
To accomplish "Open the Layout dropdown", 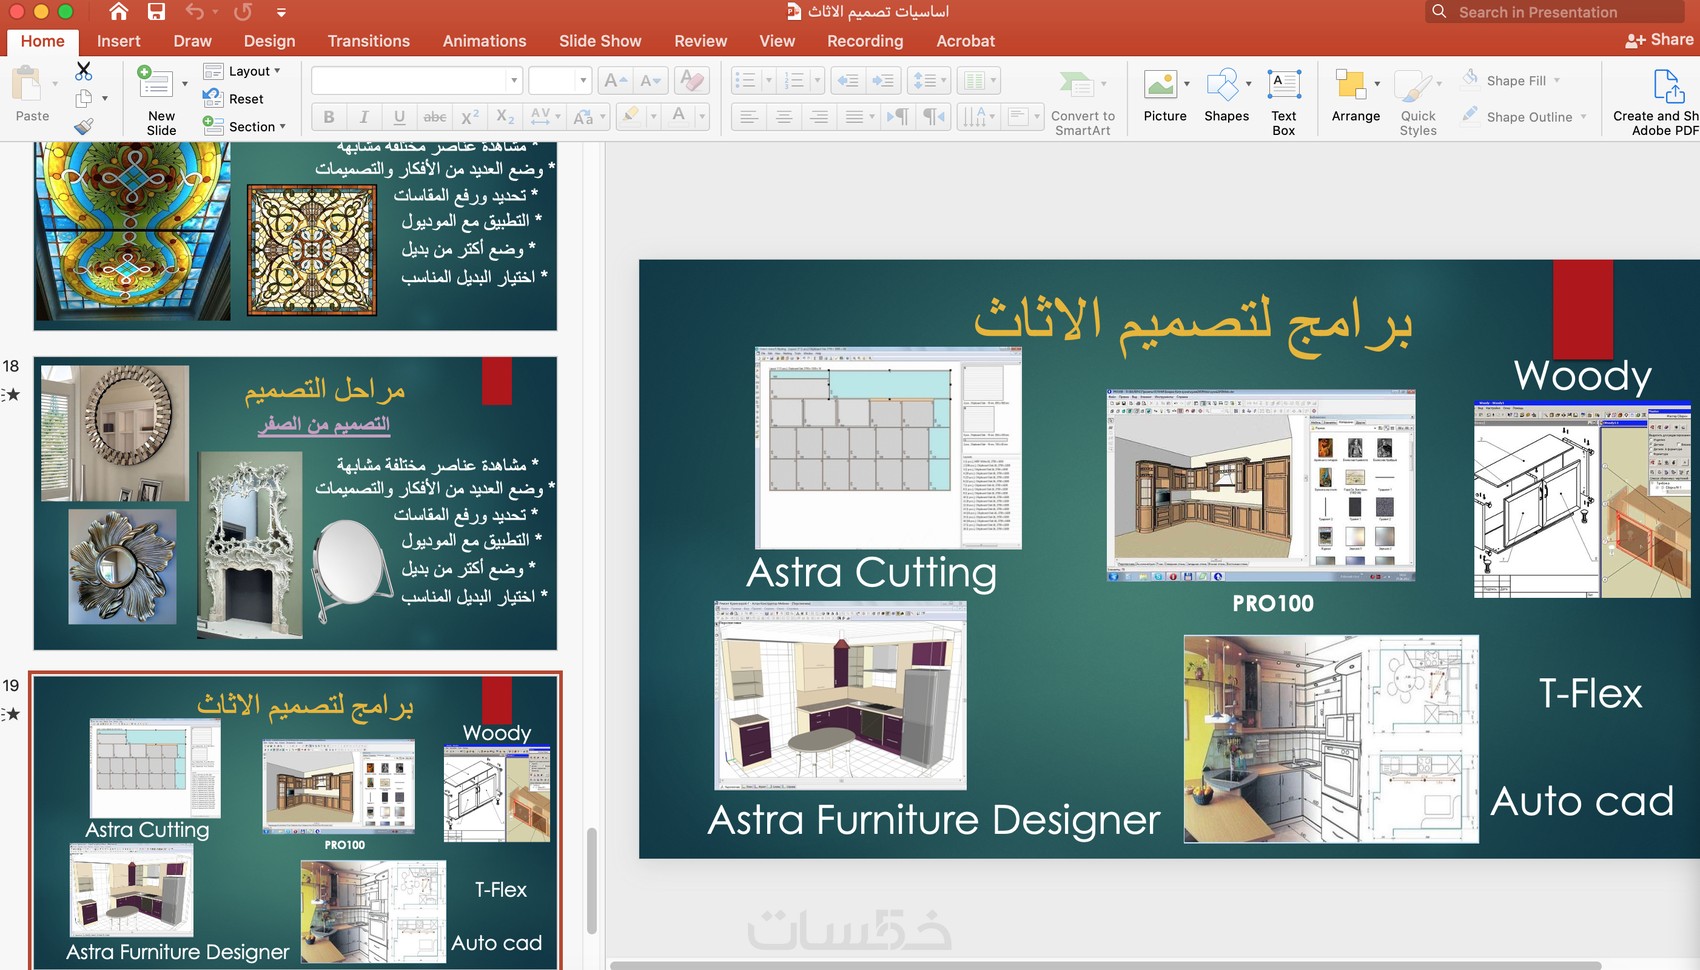I will (x=245, y=70).
